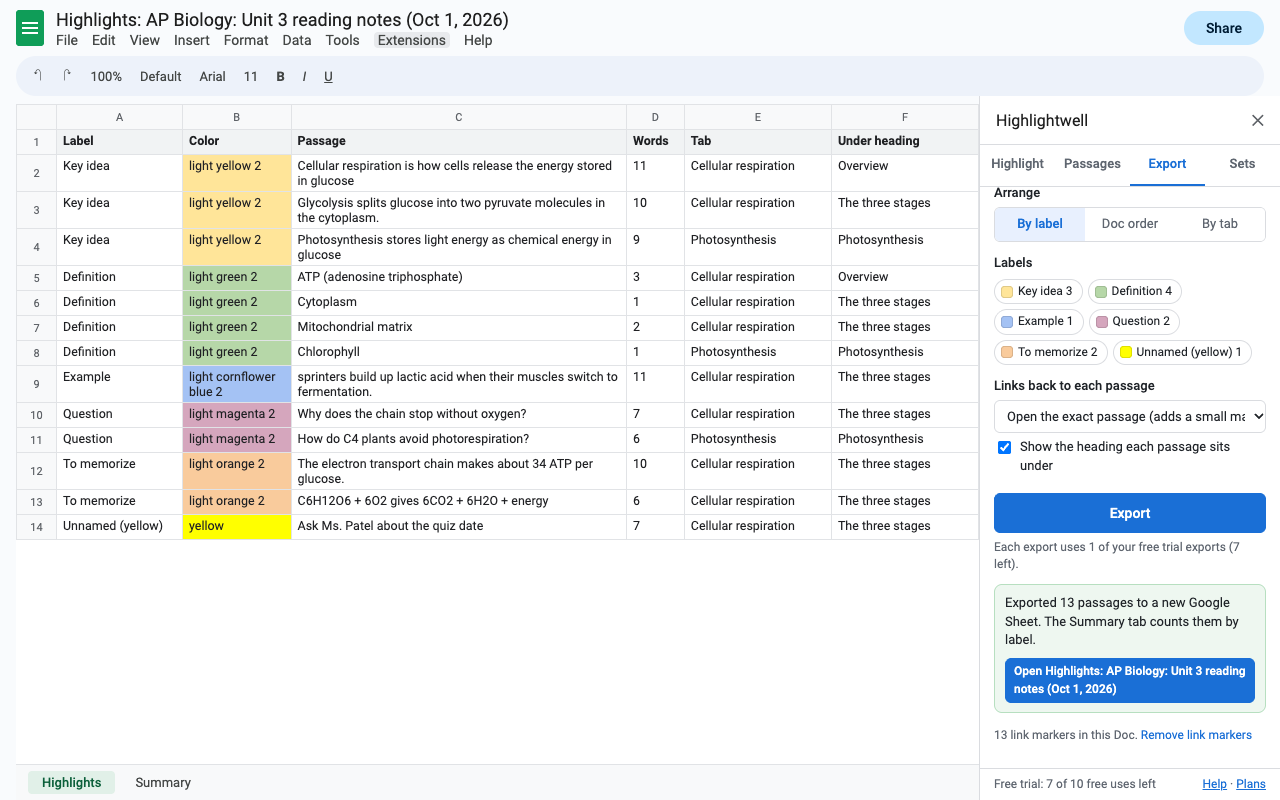Click the Share button
Image resolution: width=1280 pixels, height=800 pixels.
(1223, 28)
